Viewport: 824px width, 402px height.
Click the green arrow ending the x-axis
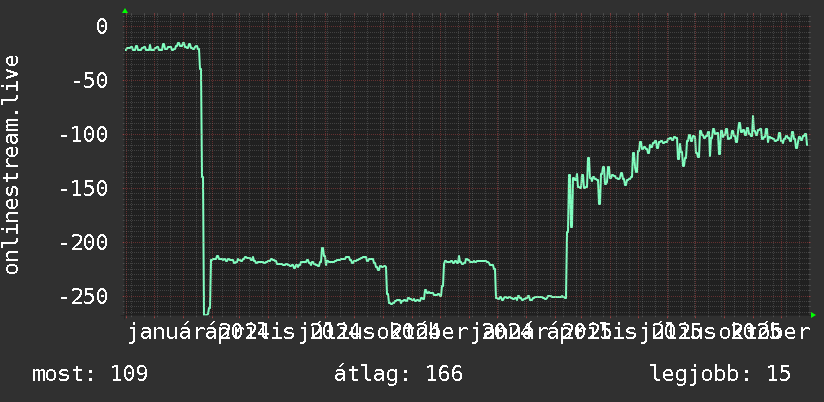click(813, 315)
